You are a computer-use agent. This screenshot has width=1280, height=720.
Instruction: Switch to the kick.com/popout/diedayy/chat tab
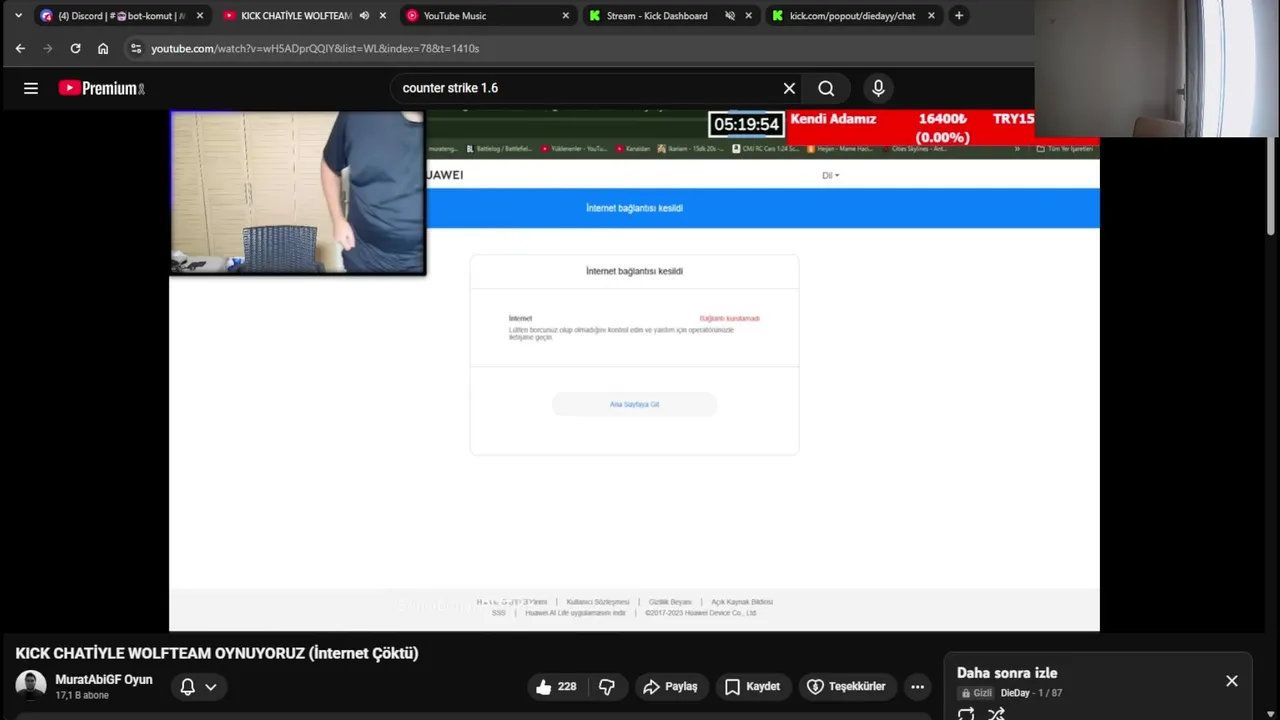pos(853,15)
